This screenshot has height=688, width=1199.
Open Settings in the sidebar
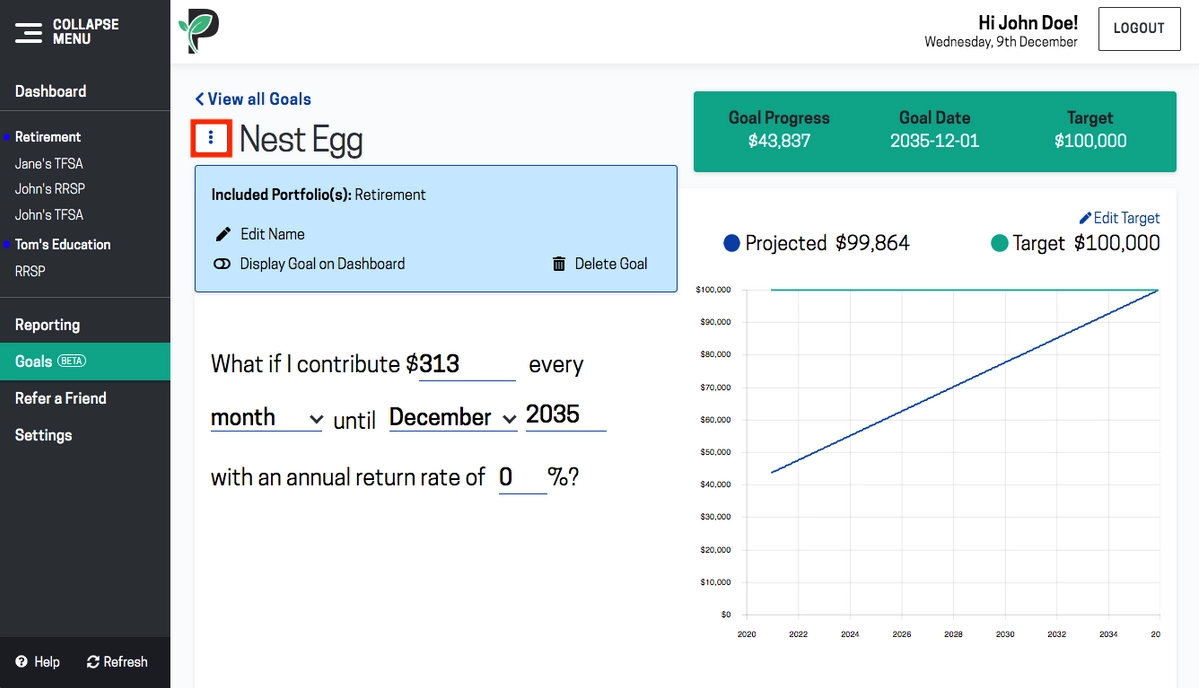44,435
